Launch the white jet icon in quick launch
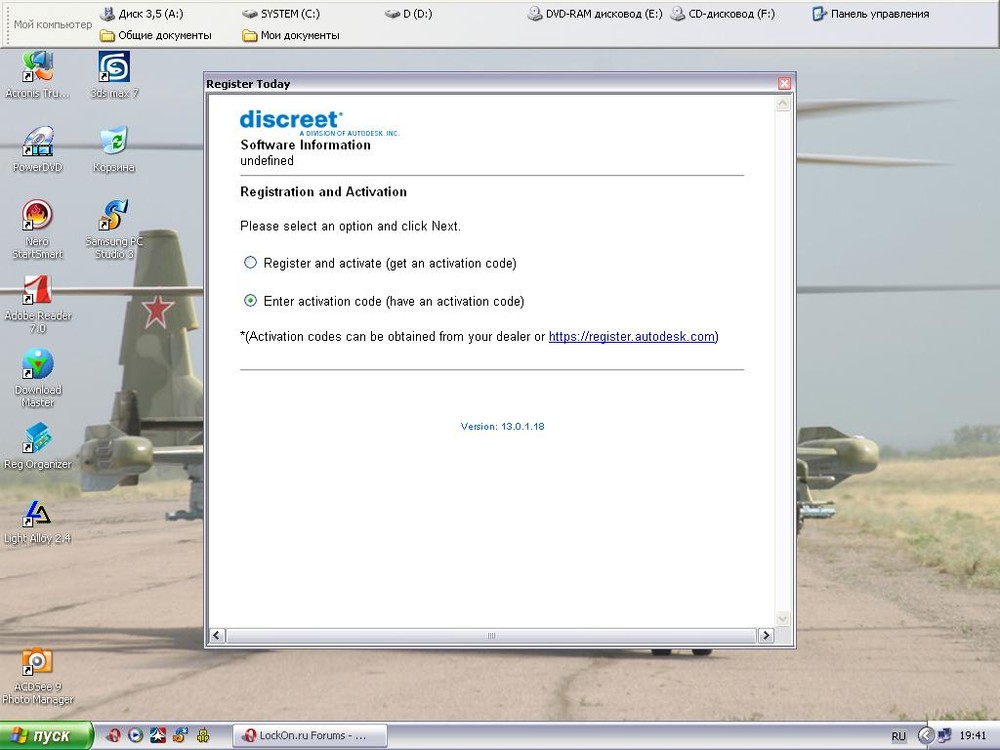The image size is (1000, 750). click(x=158, y=735)
